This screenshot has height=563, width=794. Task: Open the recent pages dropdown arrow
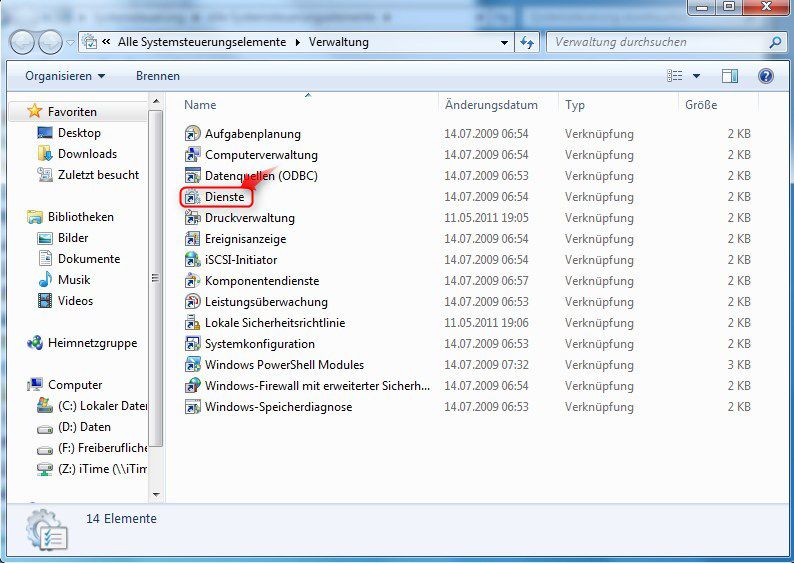70,43
